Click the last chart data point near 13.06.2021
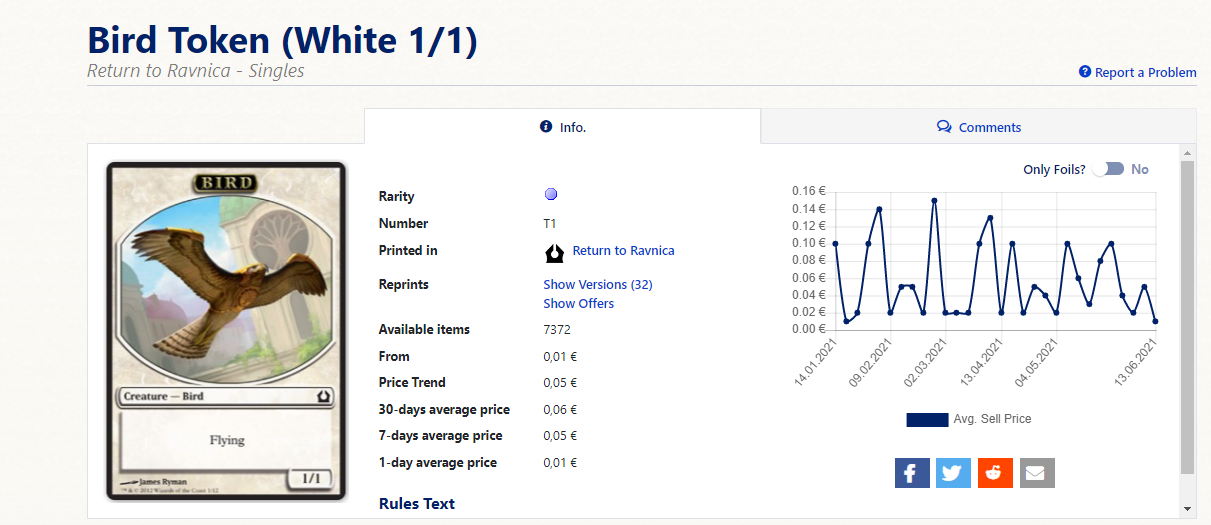 pos(1155,321)
